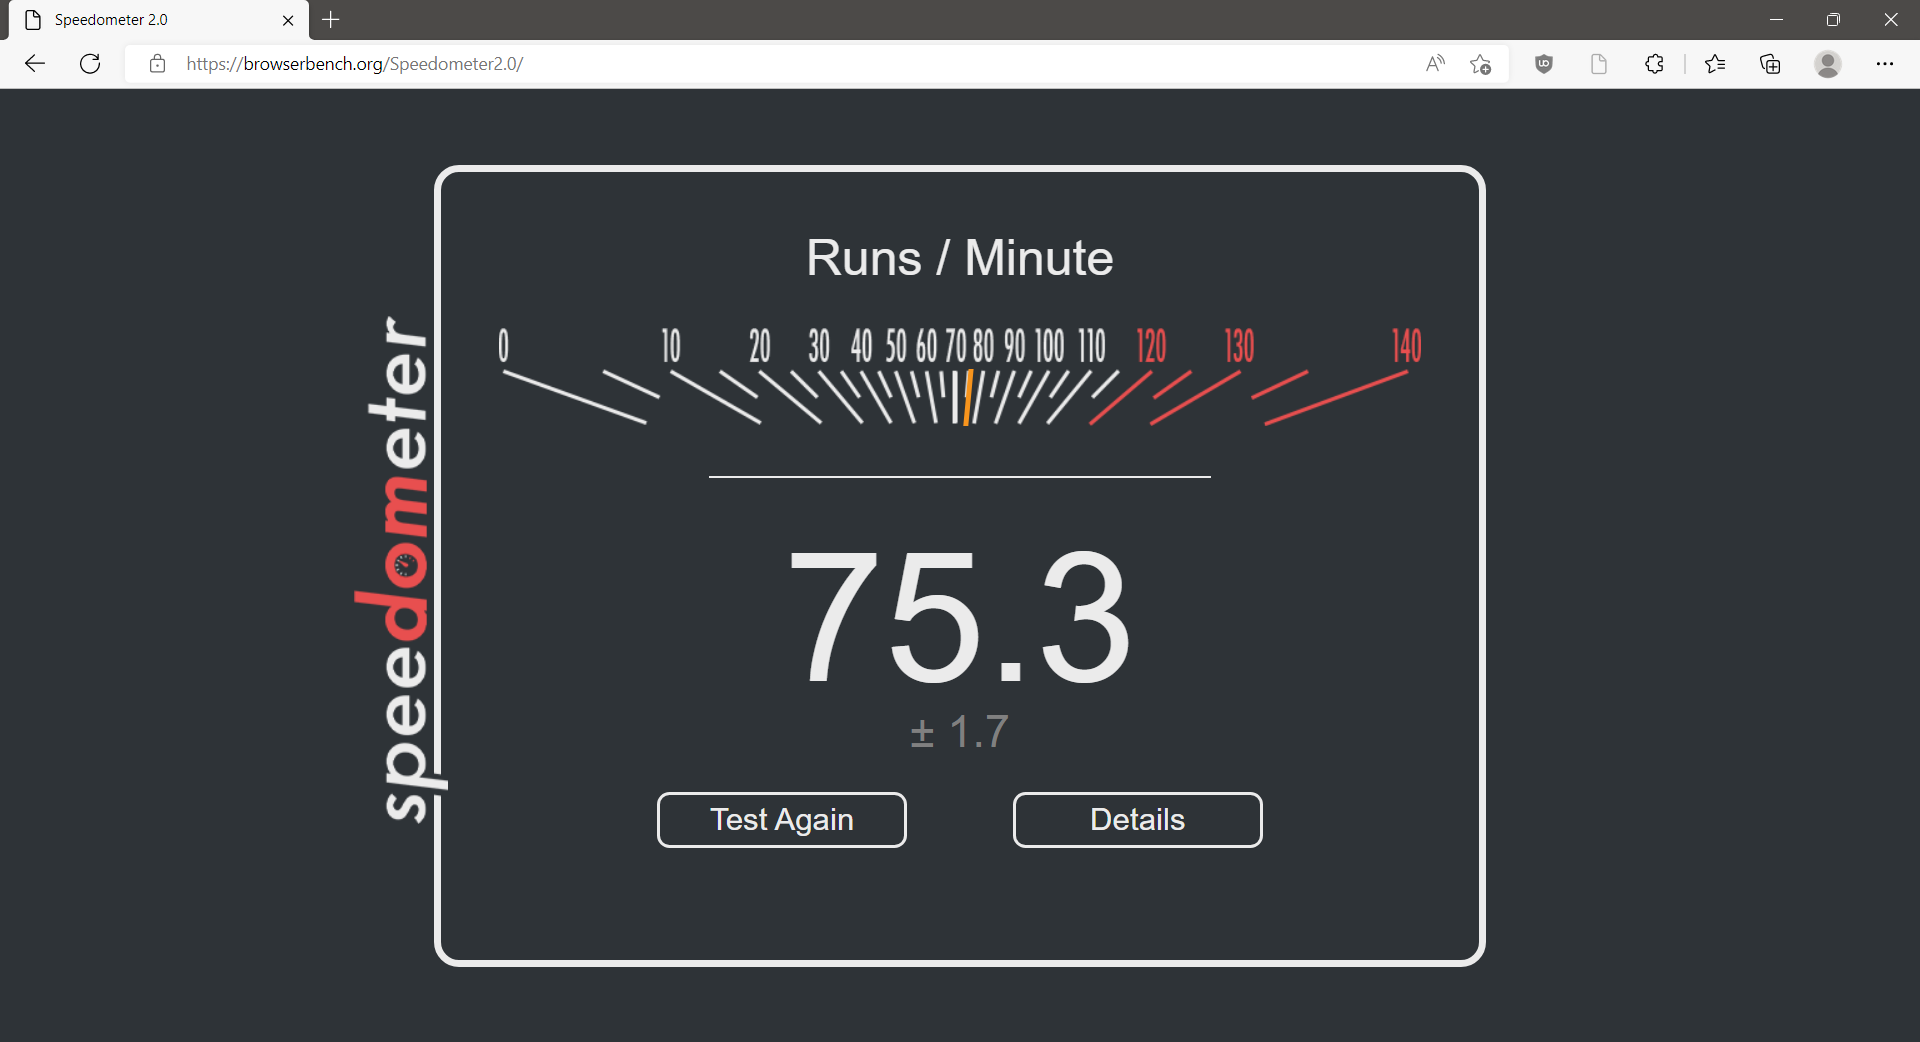Add this page to favorites
This screenshot has height=1042, width=1920.
[1481, 64]
